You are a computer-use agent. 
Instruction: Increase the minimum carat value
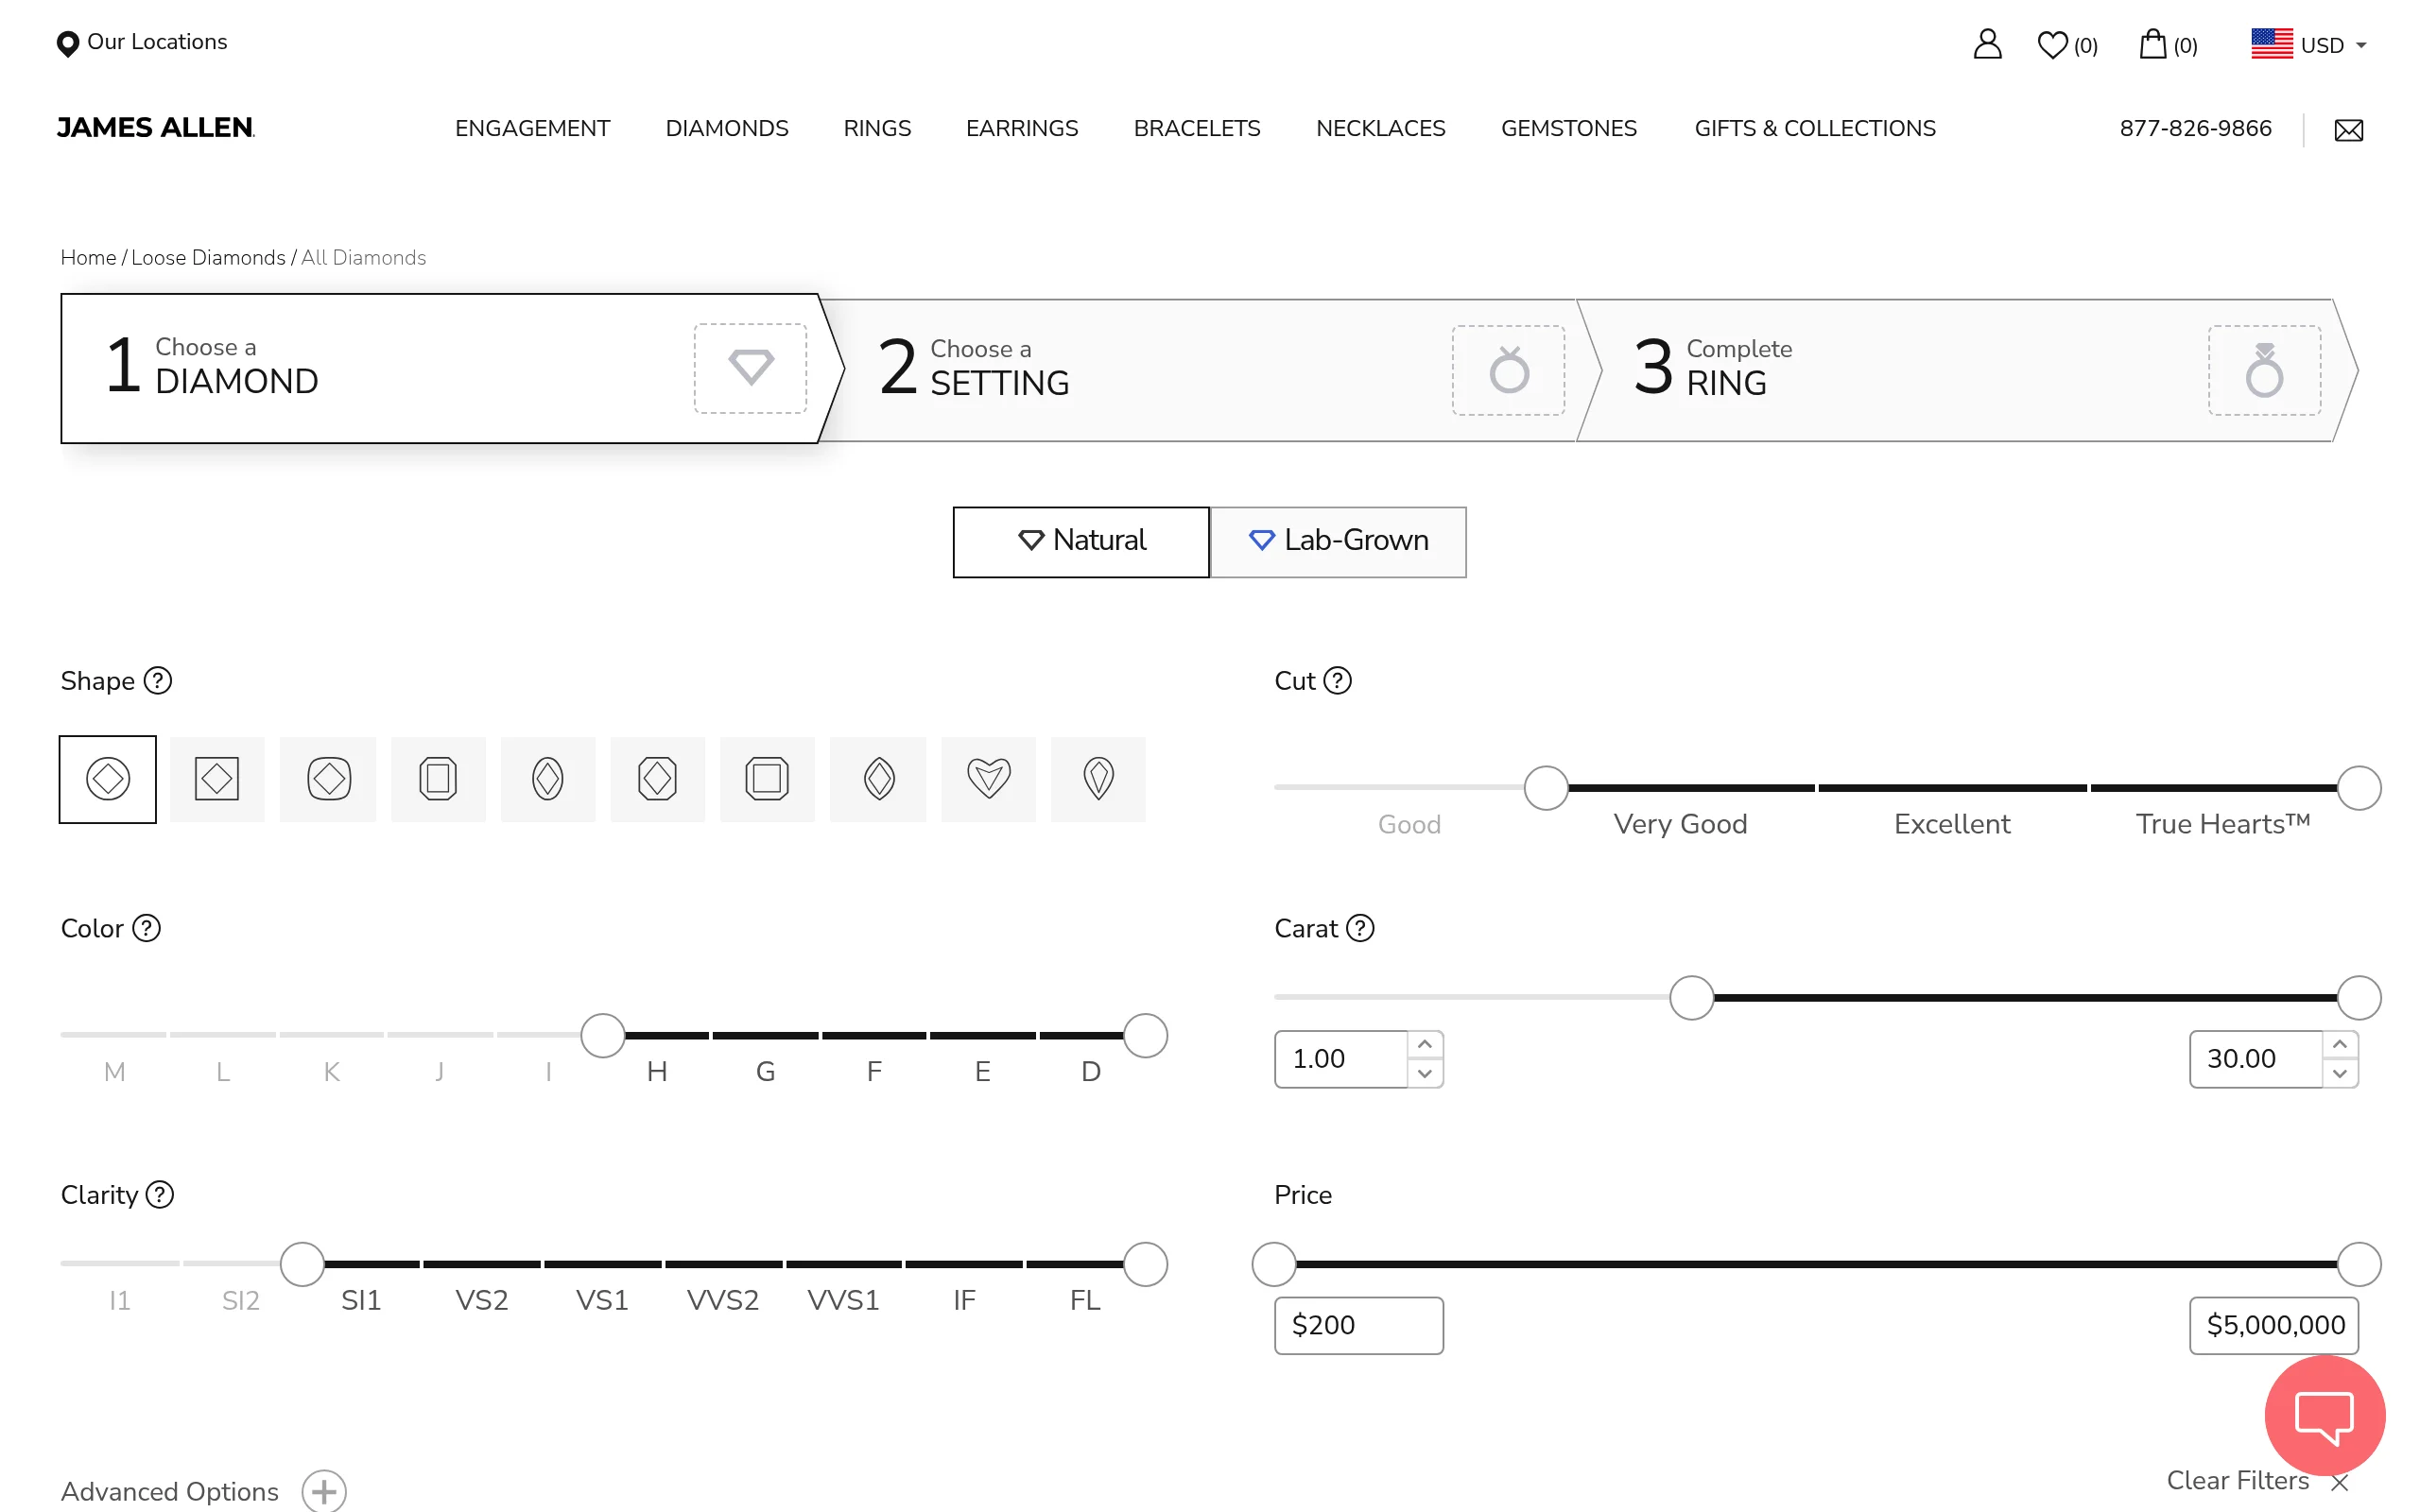click(x=1425, y=1045)
